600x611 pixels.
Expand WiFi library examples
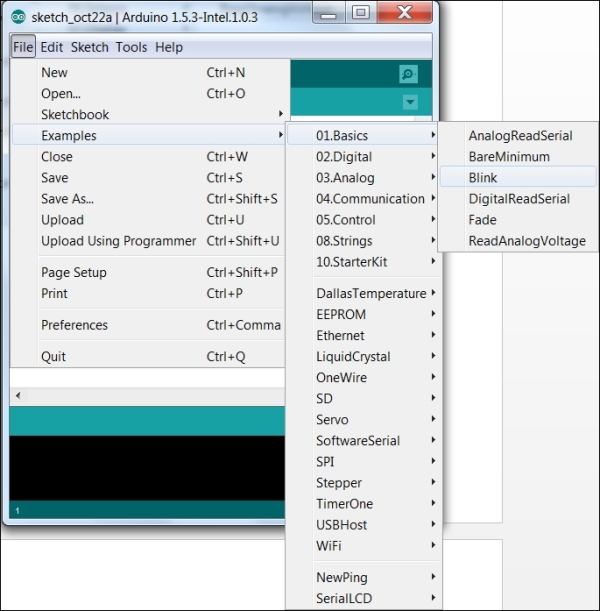point(363,546)
